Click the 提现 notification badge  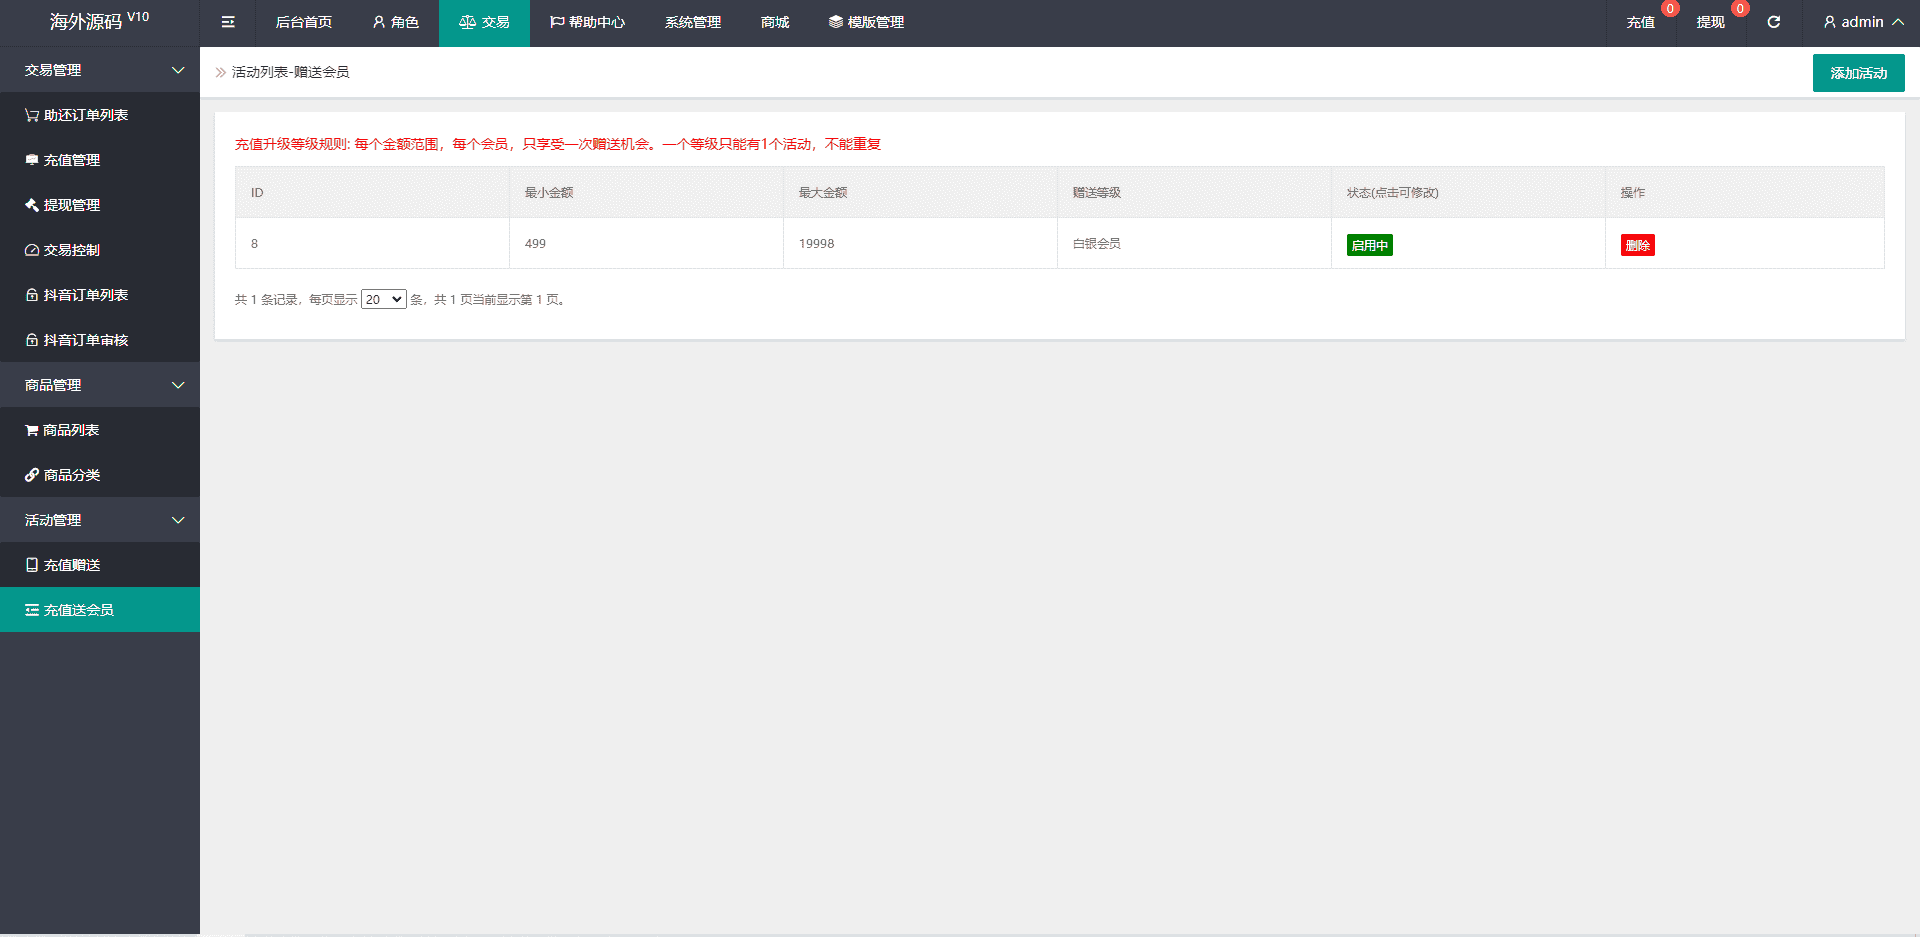(1740, 9)
